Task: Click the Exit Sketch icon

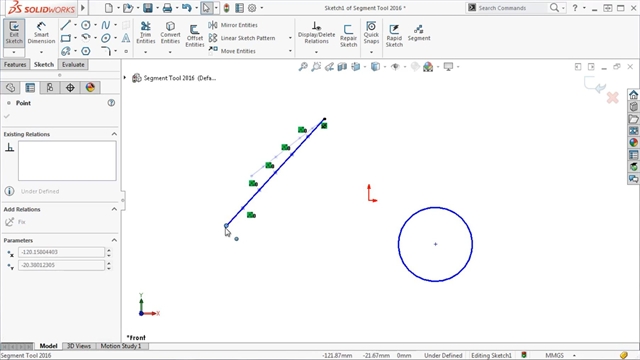Action: point(14,33)
